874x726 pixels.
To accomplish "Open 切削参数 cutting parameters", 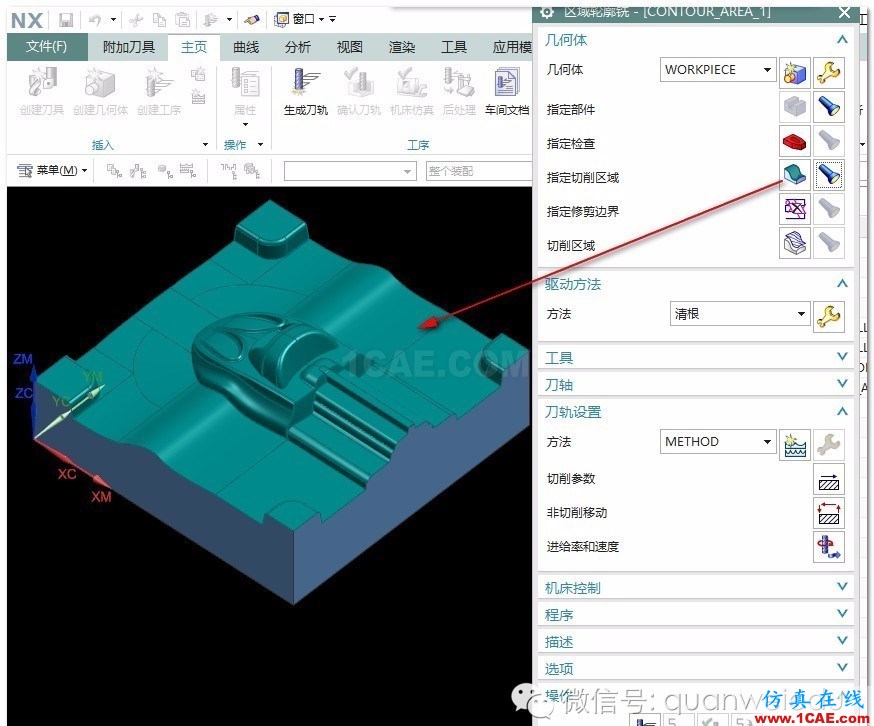I will click(x=829, y=480).
